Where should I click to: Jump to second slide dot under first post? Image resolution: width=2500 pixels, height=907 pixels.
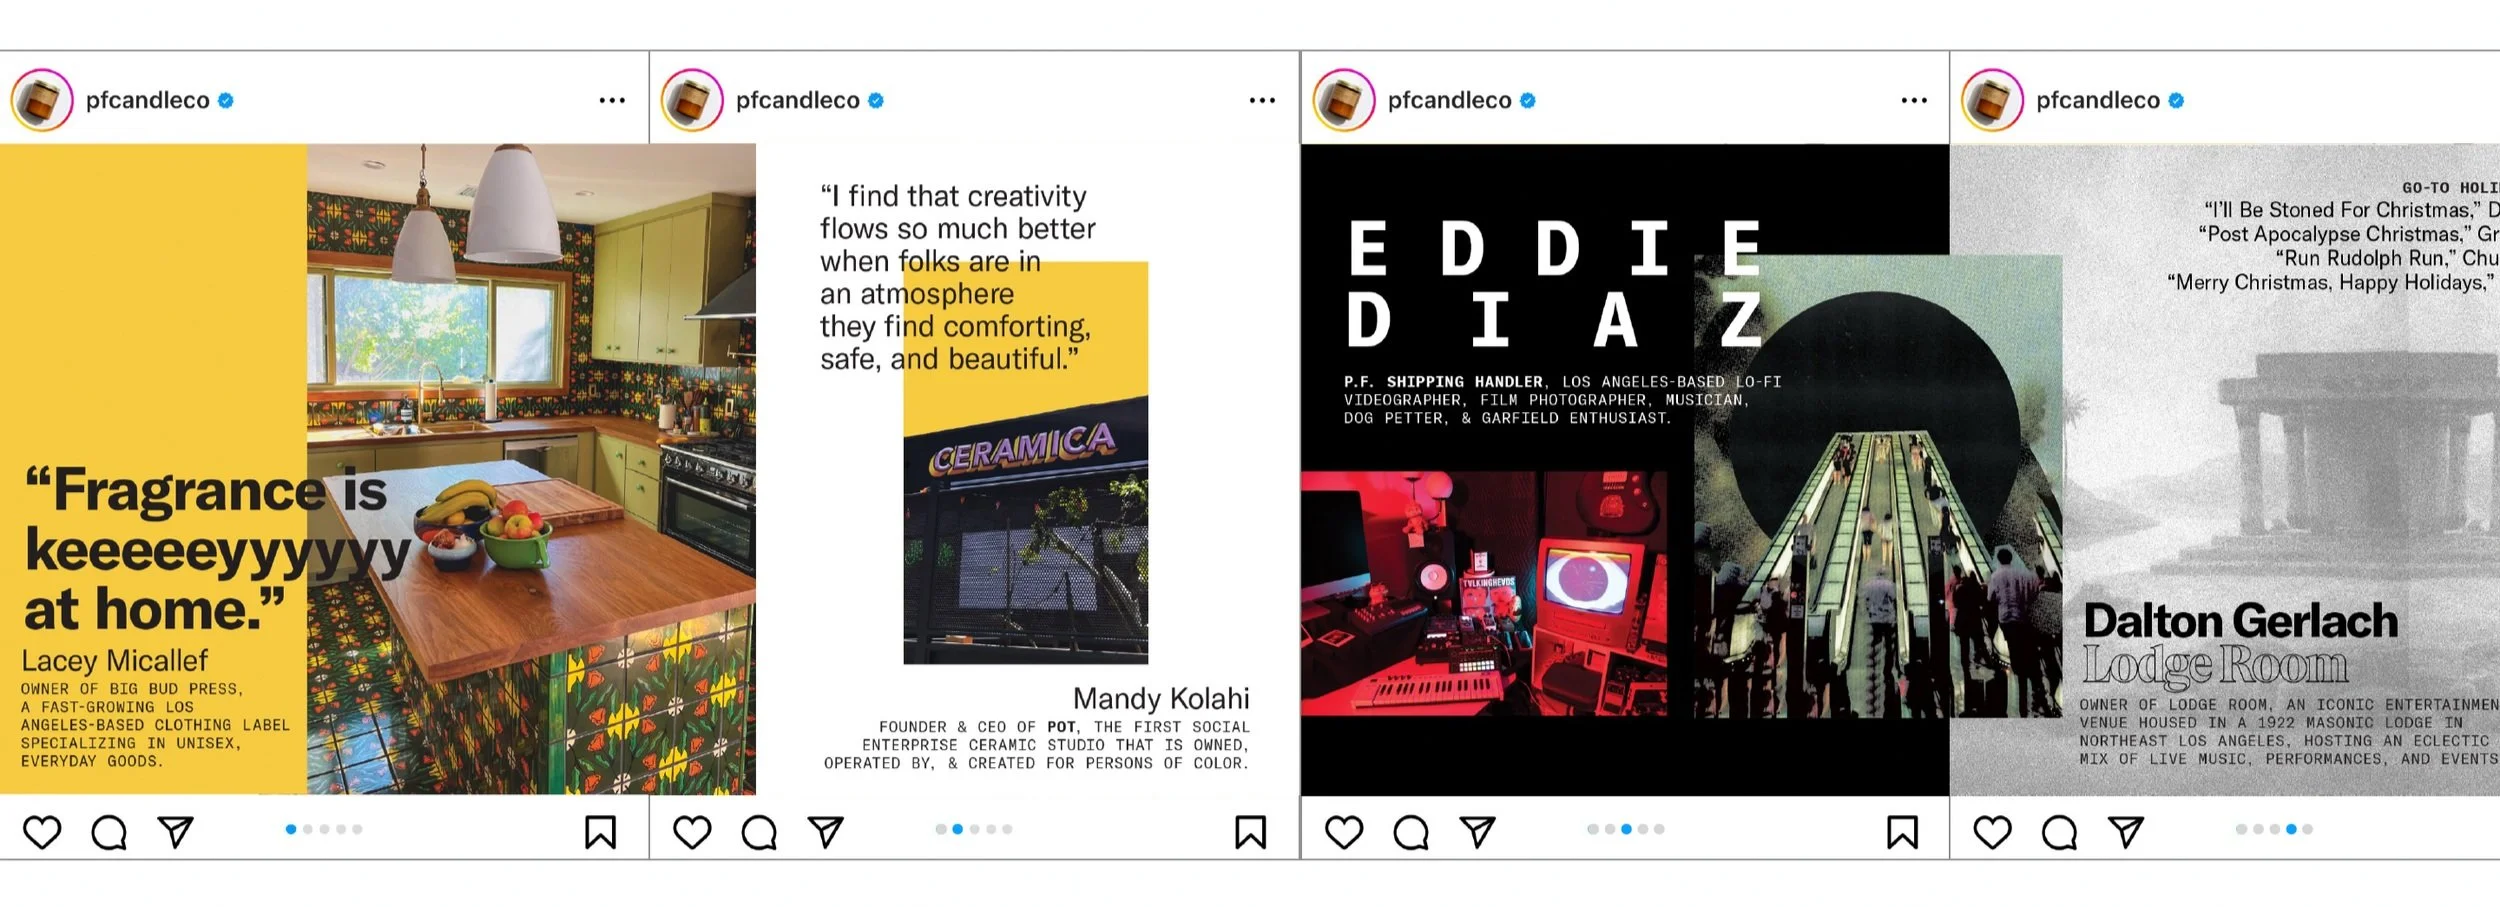coord(308,829)
